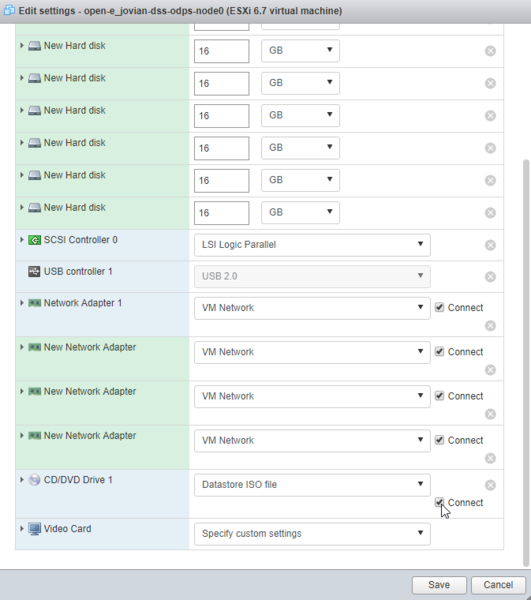
Task: Remove the New Hard disk directly above SCSI Controller 0
Action: click(x=490, y=213)
